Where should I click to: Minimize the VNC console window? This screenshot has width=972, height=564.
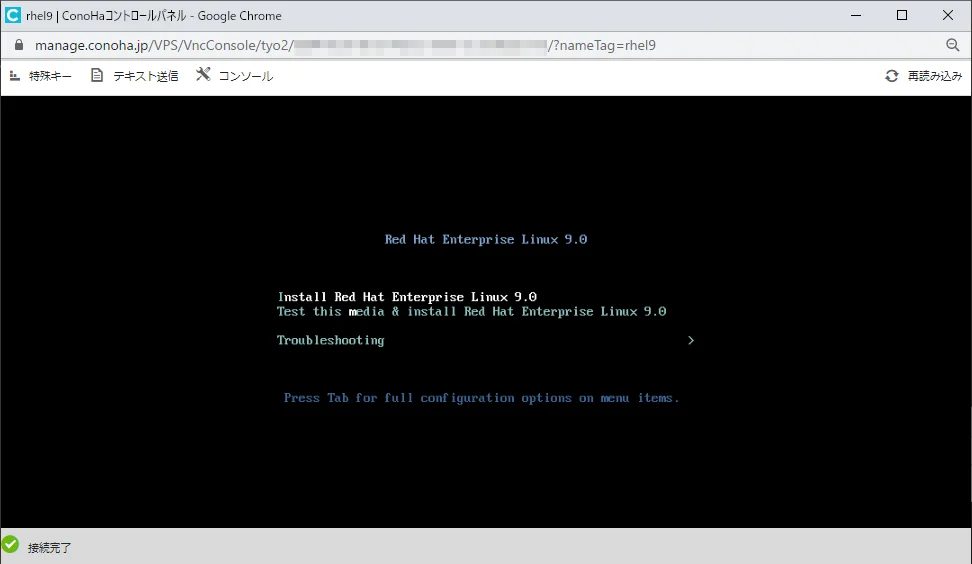click(x=856, y=15)
